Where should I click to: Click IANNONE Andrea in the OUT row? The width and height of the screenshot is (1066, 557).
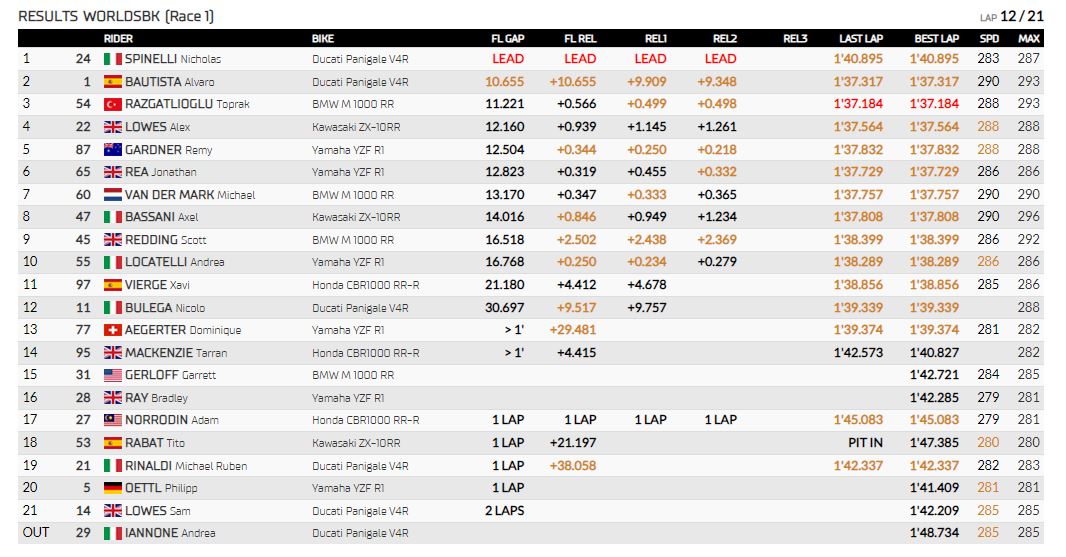(170, 533)
